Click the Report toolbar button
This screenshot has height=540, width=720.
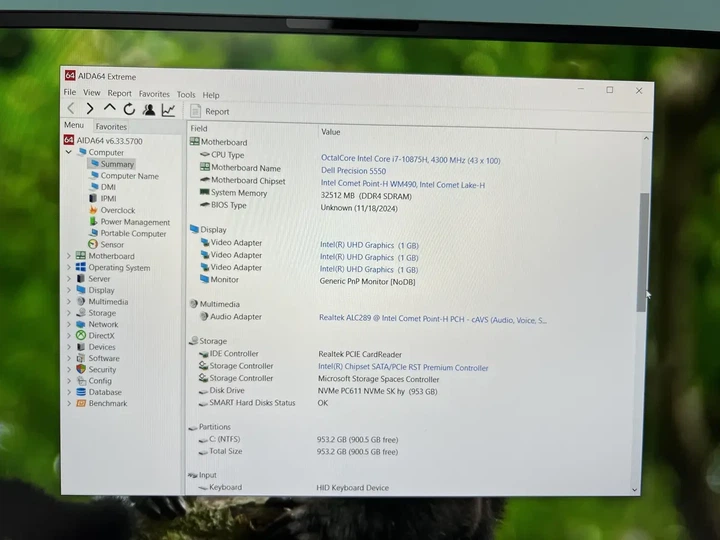pos(210,111)
